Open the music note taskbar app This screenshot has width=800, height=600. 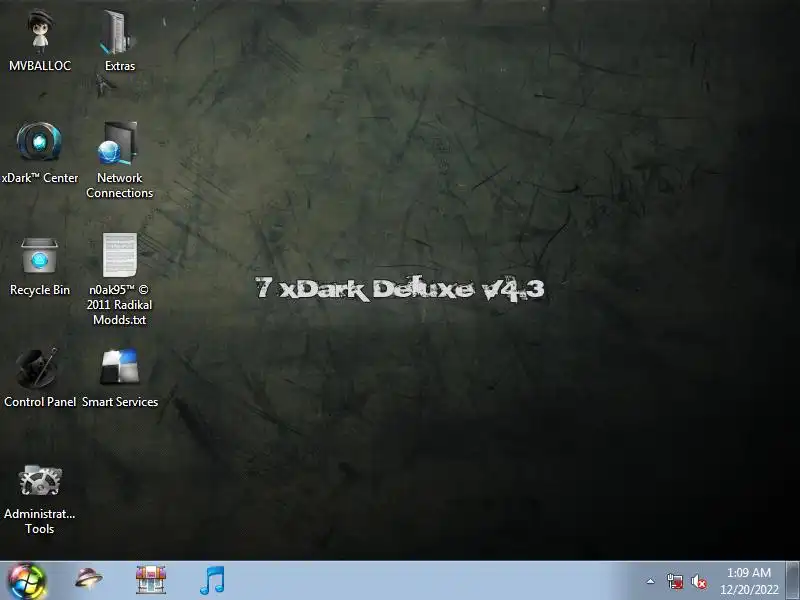212,581
